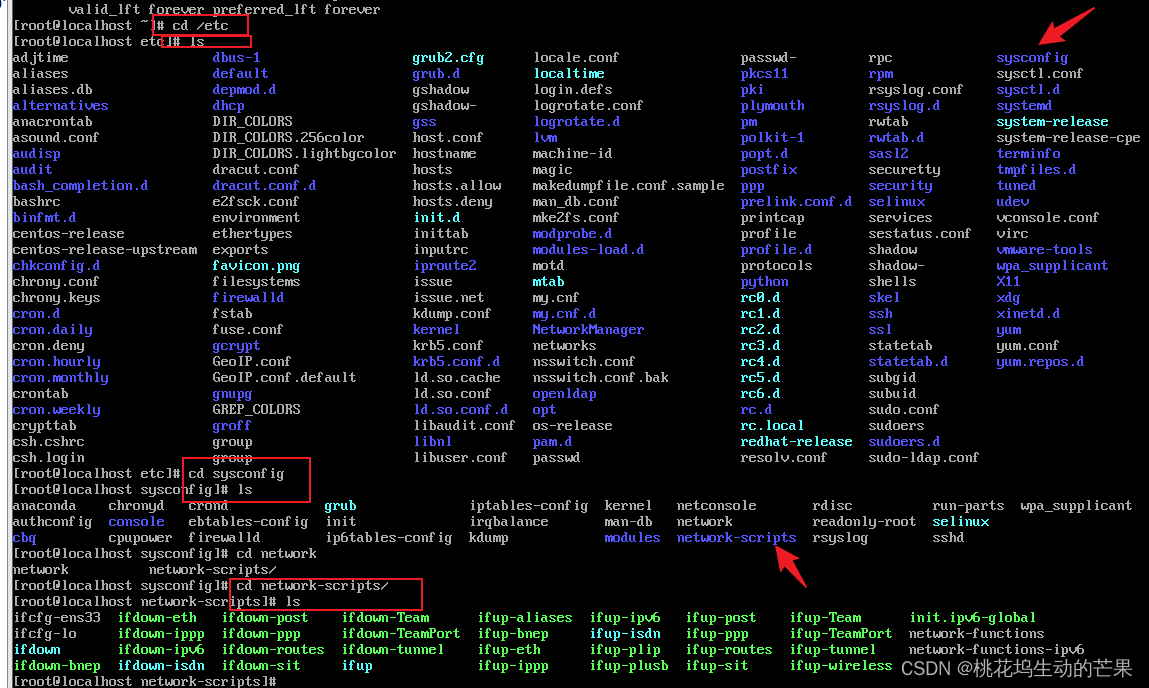1149x688 pixels.
Task: Click "authconfig" in the sysconfig listing
Action: click(53, 522)
